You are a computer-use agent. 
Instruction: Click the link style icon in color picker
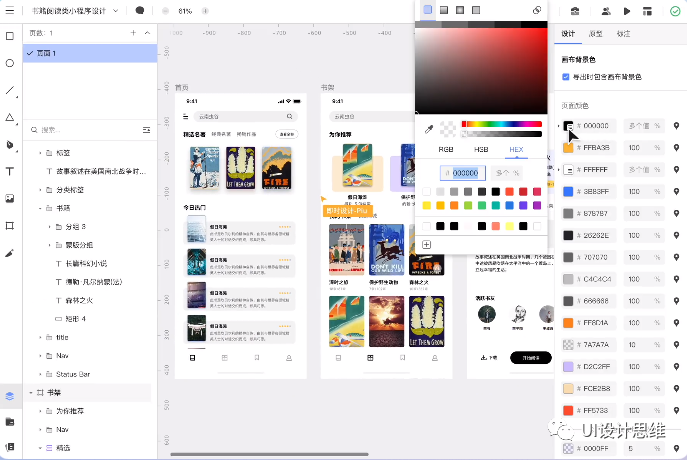[x=537, y=10]
